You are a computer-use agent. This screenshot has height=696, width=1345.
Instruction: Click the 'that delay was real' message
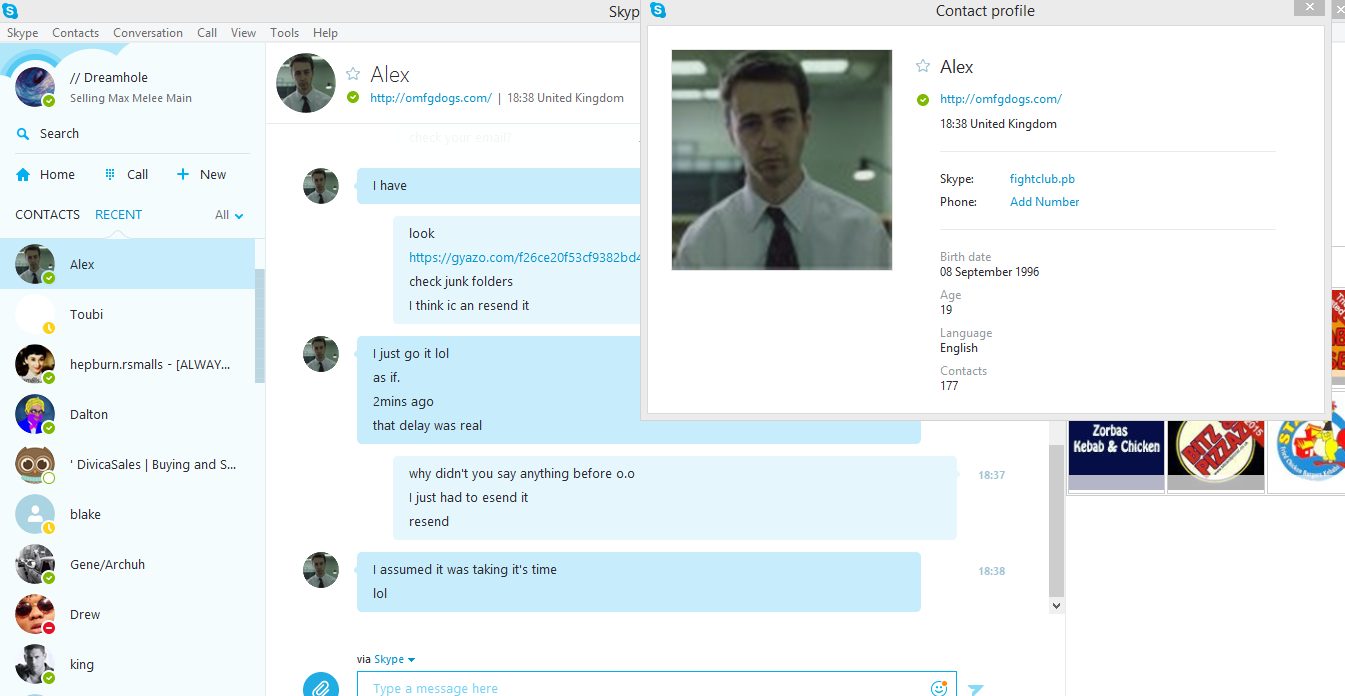click(427, 426)
